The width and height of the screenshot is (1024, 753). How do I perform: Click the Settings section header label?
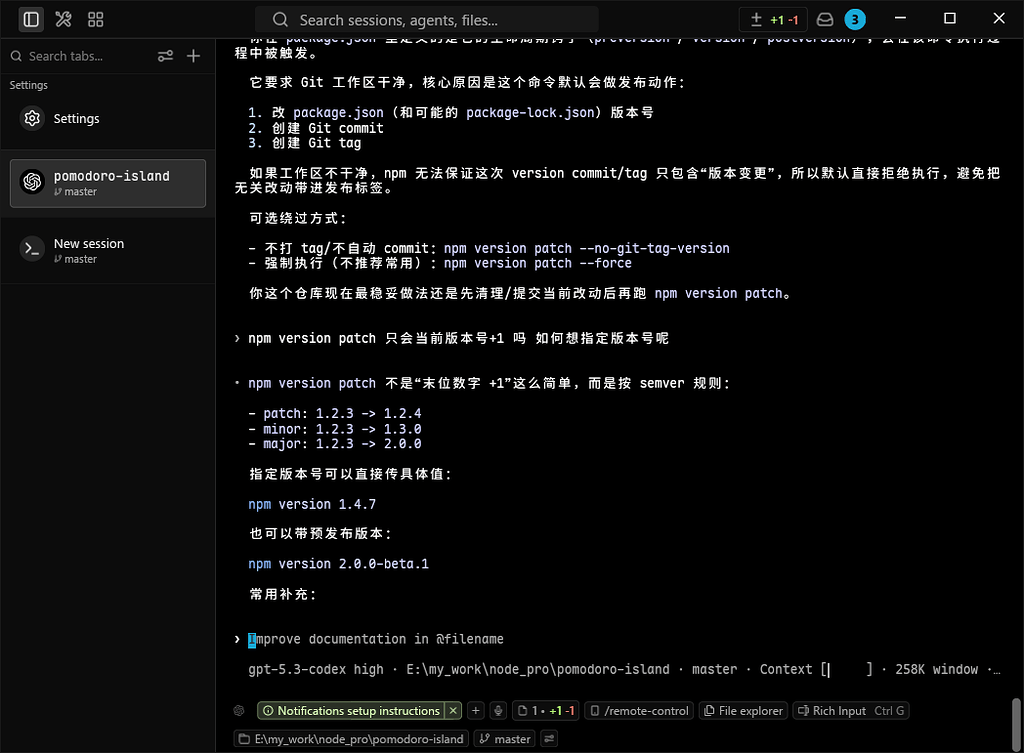(29, 85)
